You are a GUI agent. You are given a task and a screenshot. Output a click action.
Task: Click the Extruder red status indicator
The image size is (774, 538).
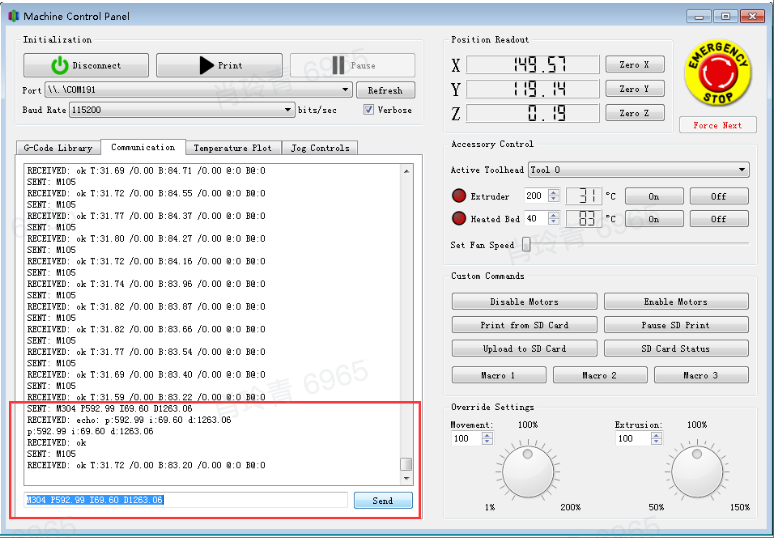click(x=459, y=196)
